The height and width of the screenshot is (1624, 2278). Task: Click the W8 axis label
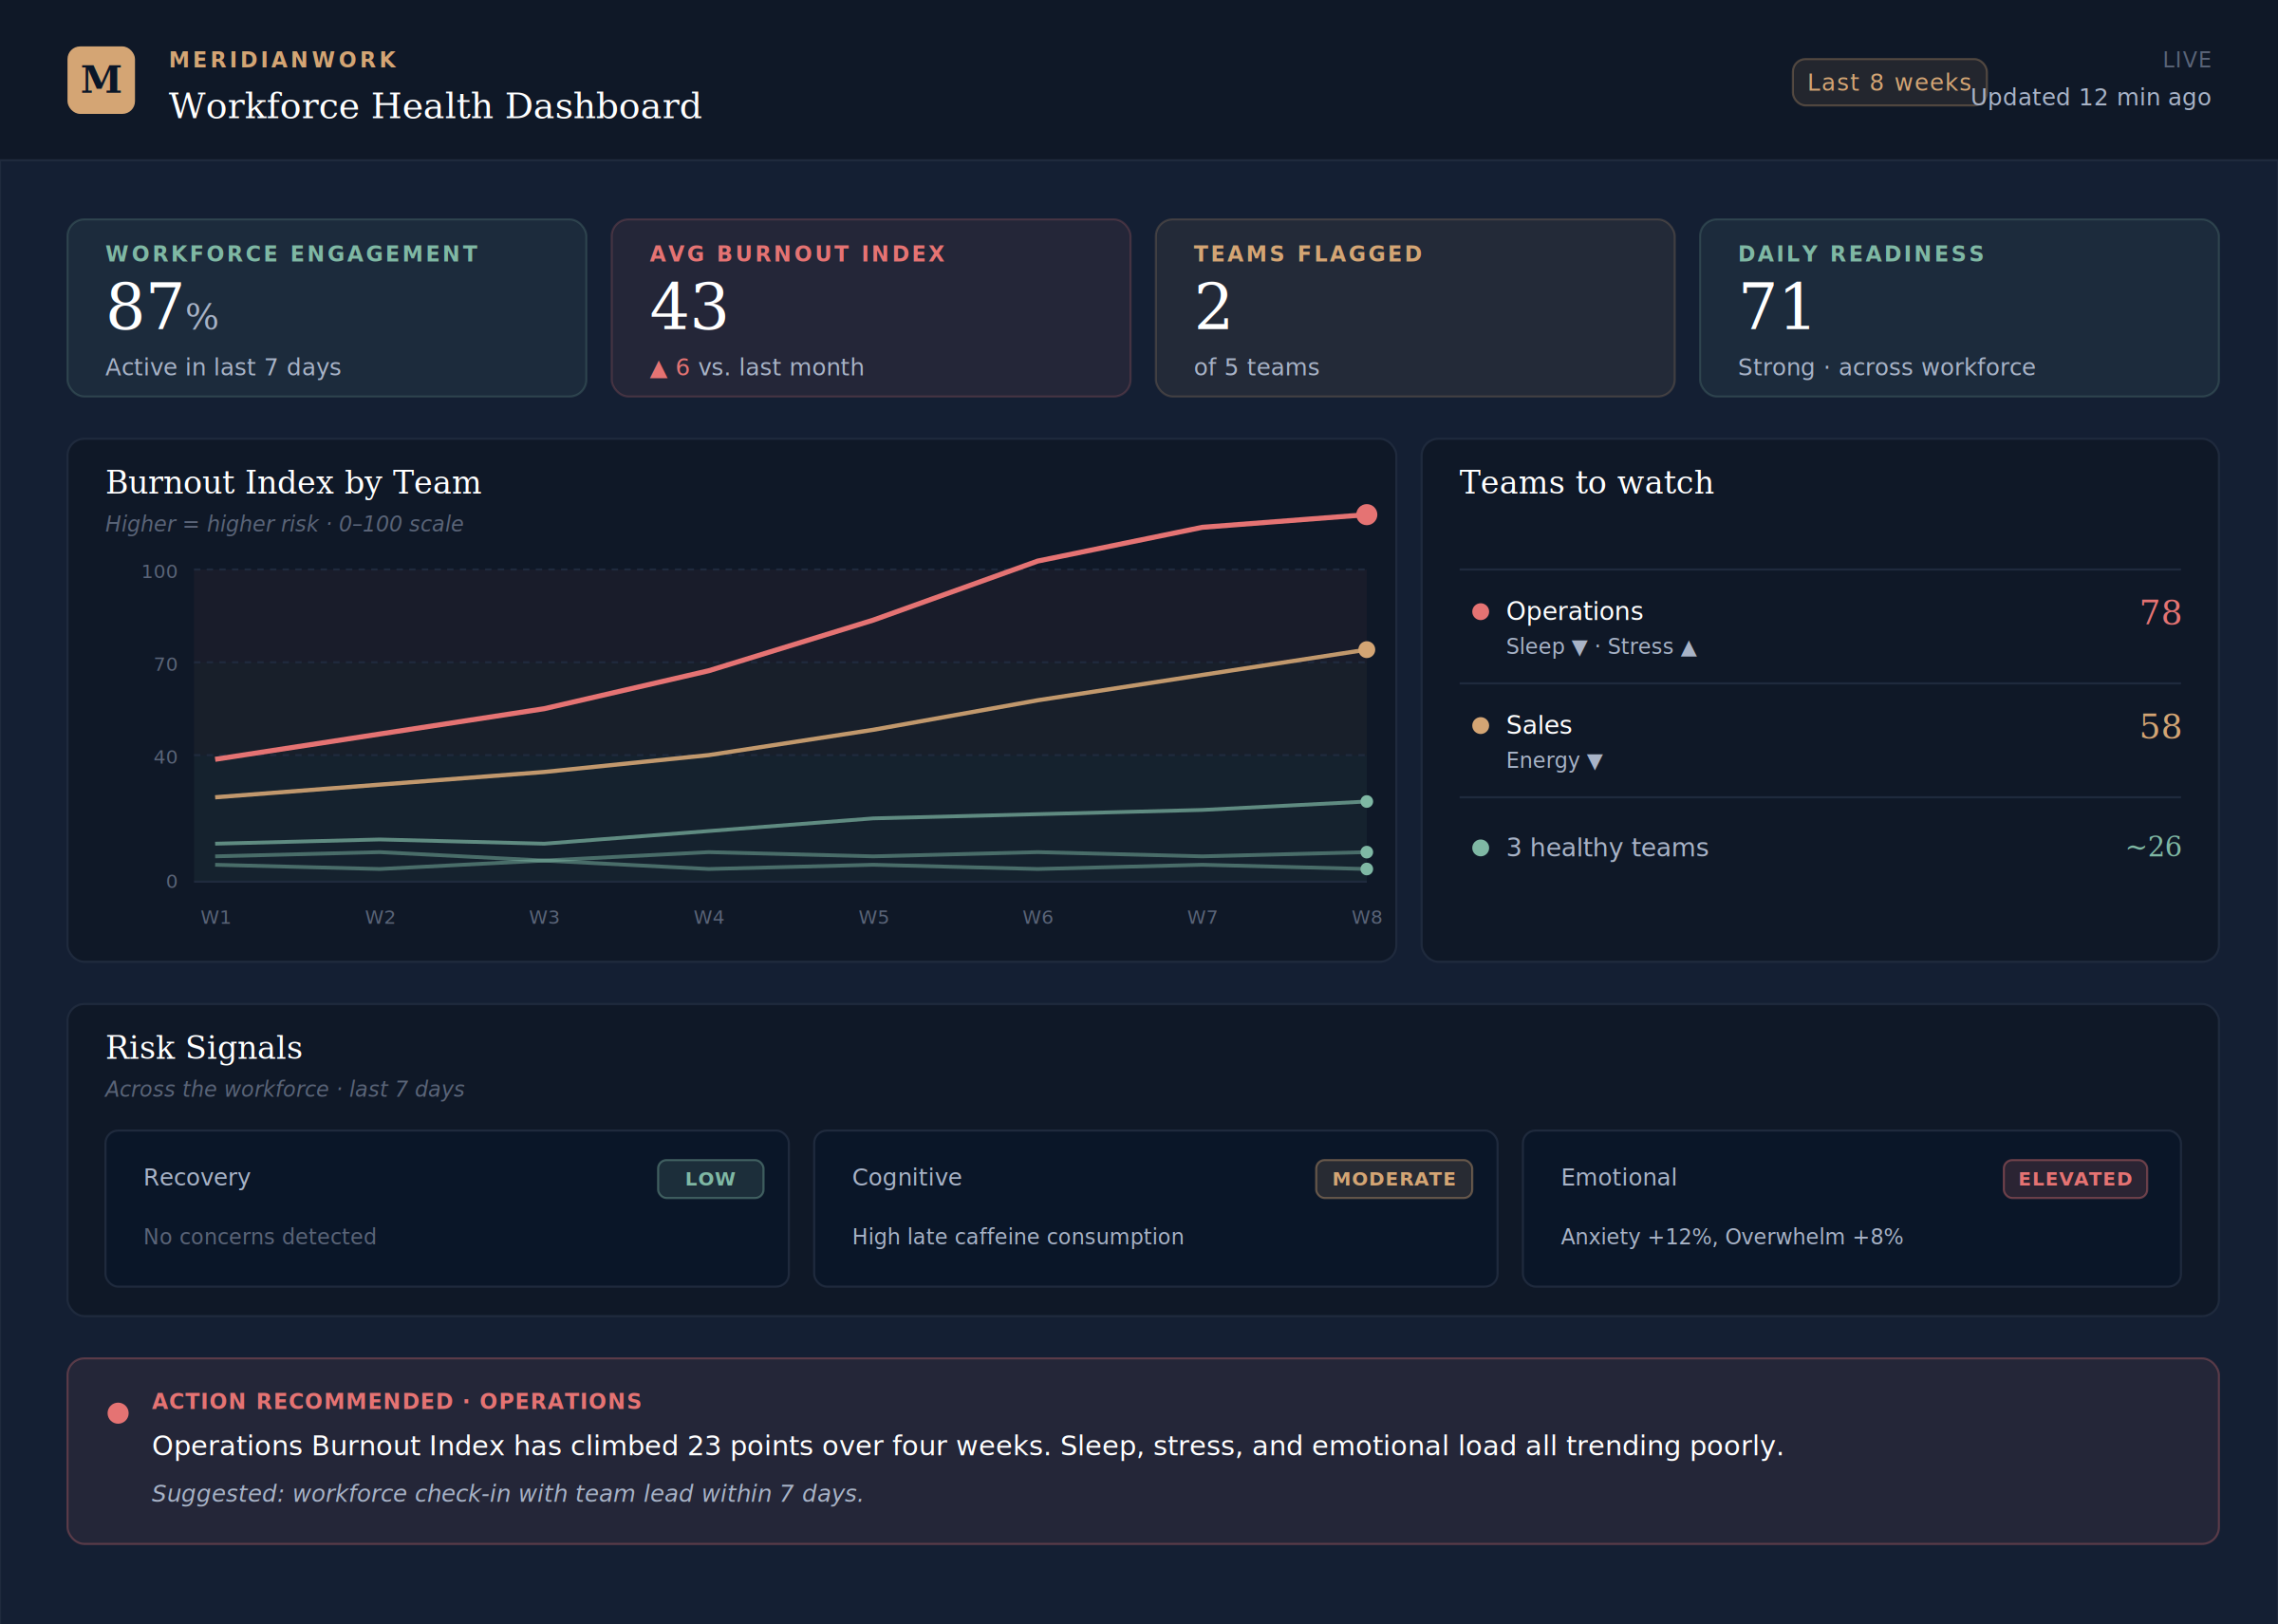click(1367, 917)
